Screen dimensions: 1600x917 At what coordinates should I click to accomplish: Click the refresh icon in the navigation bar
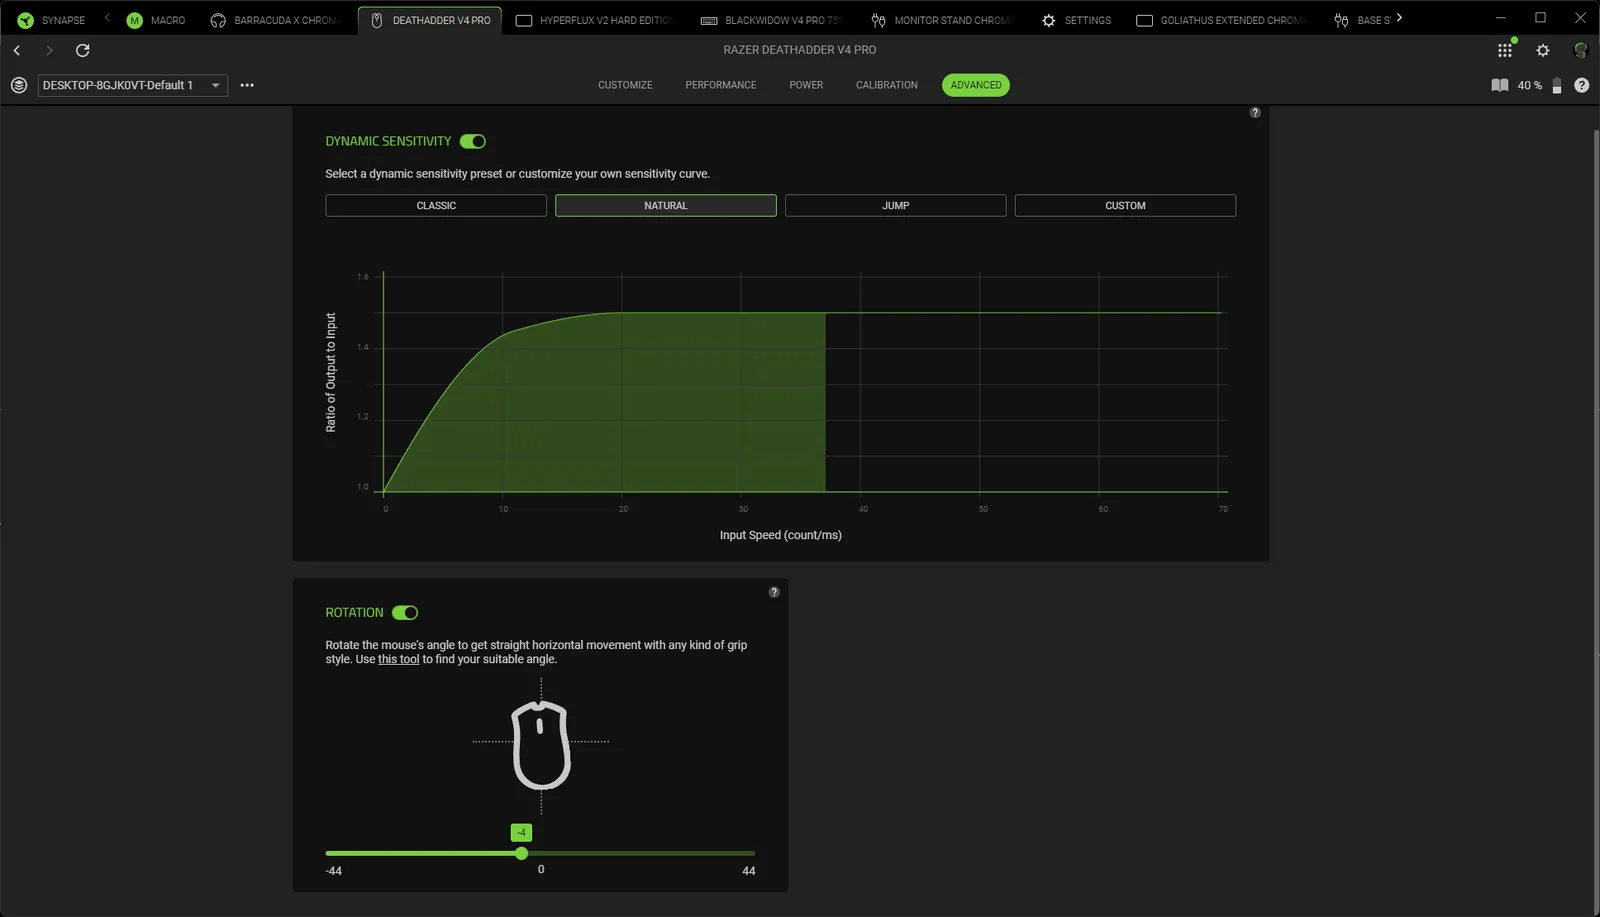click(x=83, y=50)
